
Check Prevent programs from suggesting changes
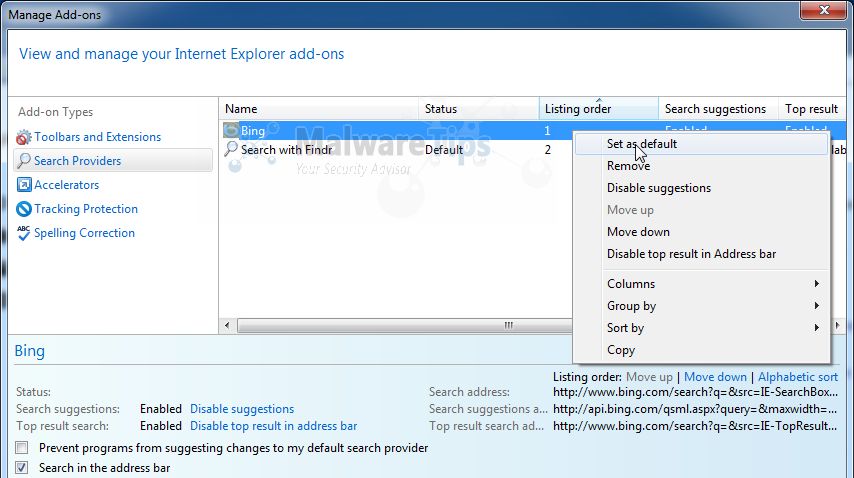pos(22,448)
